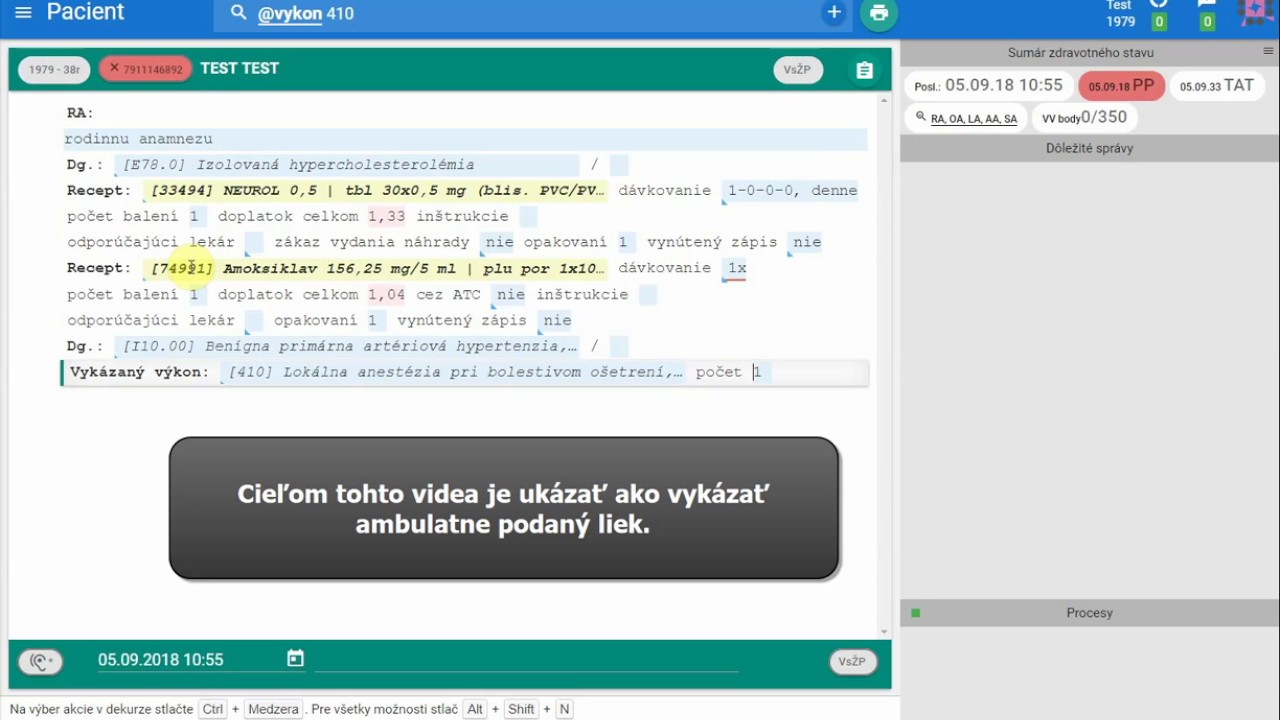Open Sumár zdravotného stavu panel menu
The height and width of the screenshot is (720, 1280).
point(1268,51)
